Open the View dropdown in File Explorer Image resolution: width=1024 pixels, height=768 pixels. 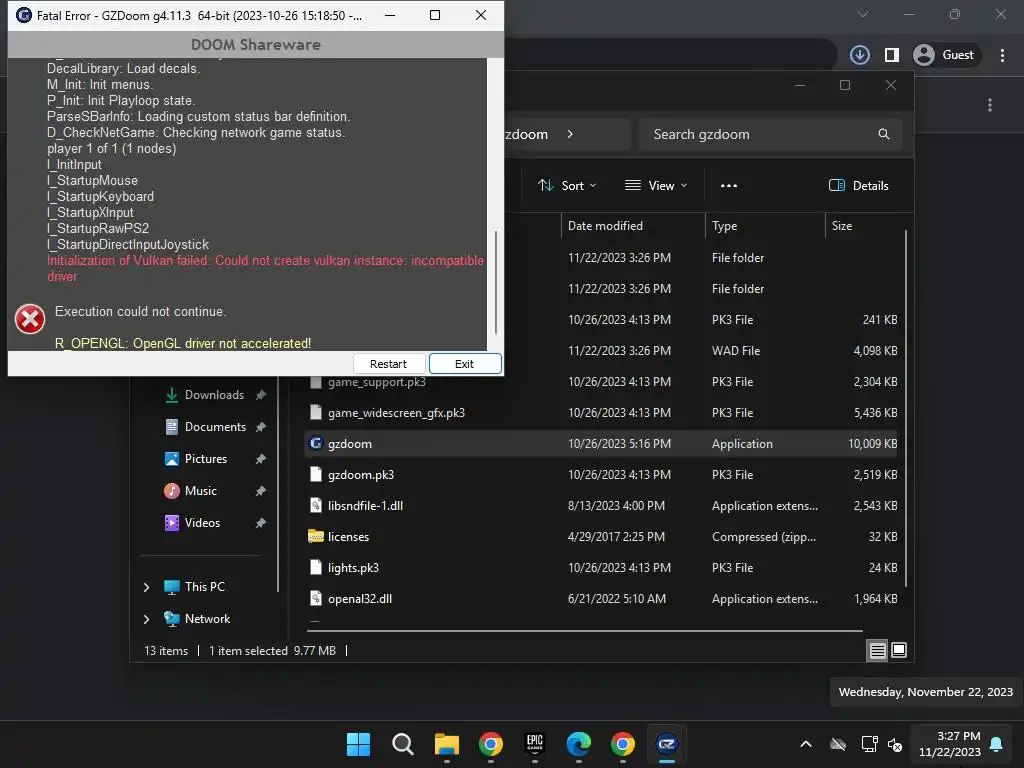[x=656, y=185]
